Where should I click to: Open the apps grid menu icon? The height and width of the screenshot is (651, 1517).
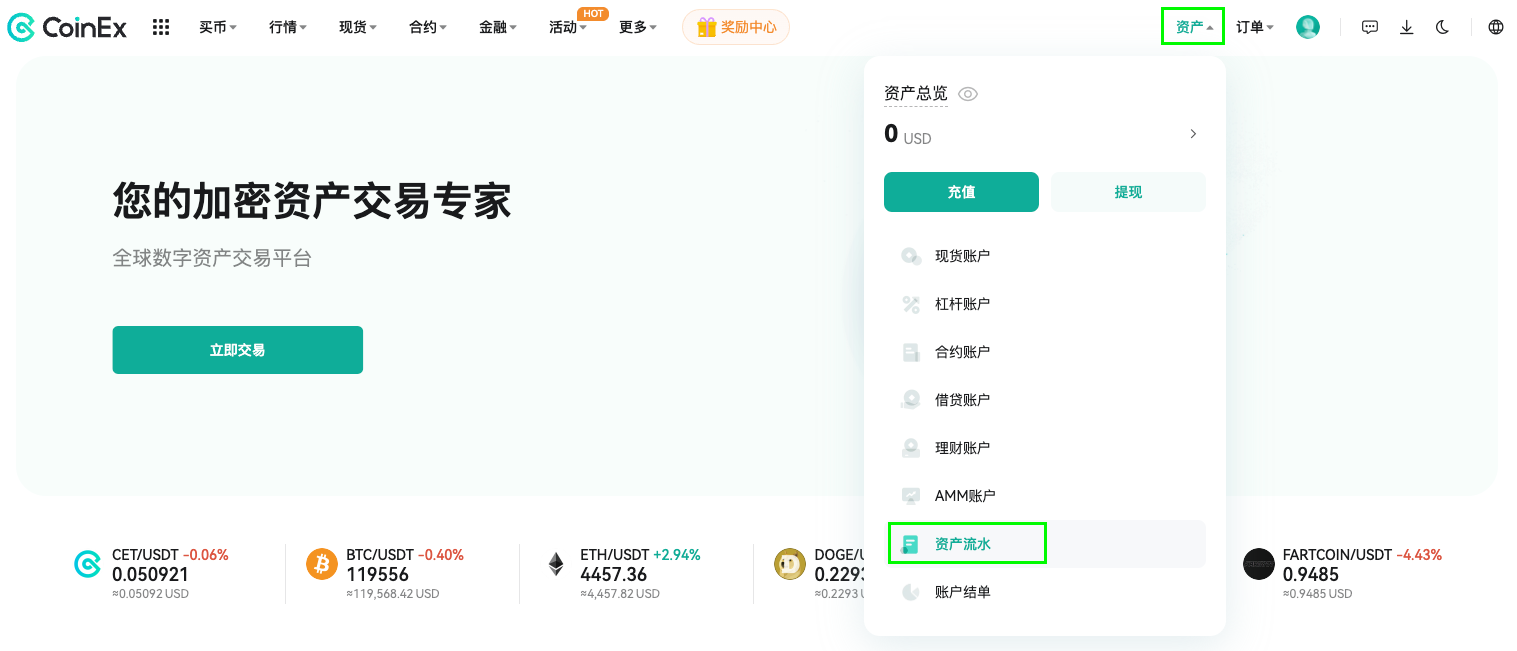pos(161,27)
